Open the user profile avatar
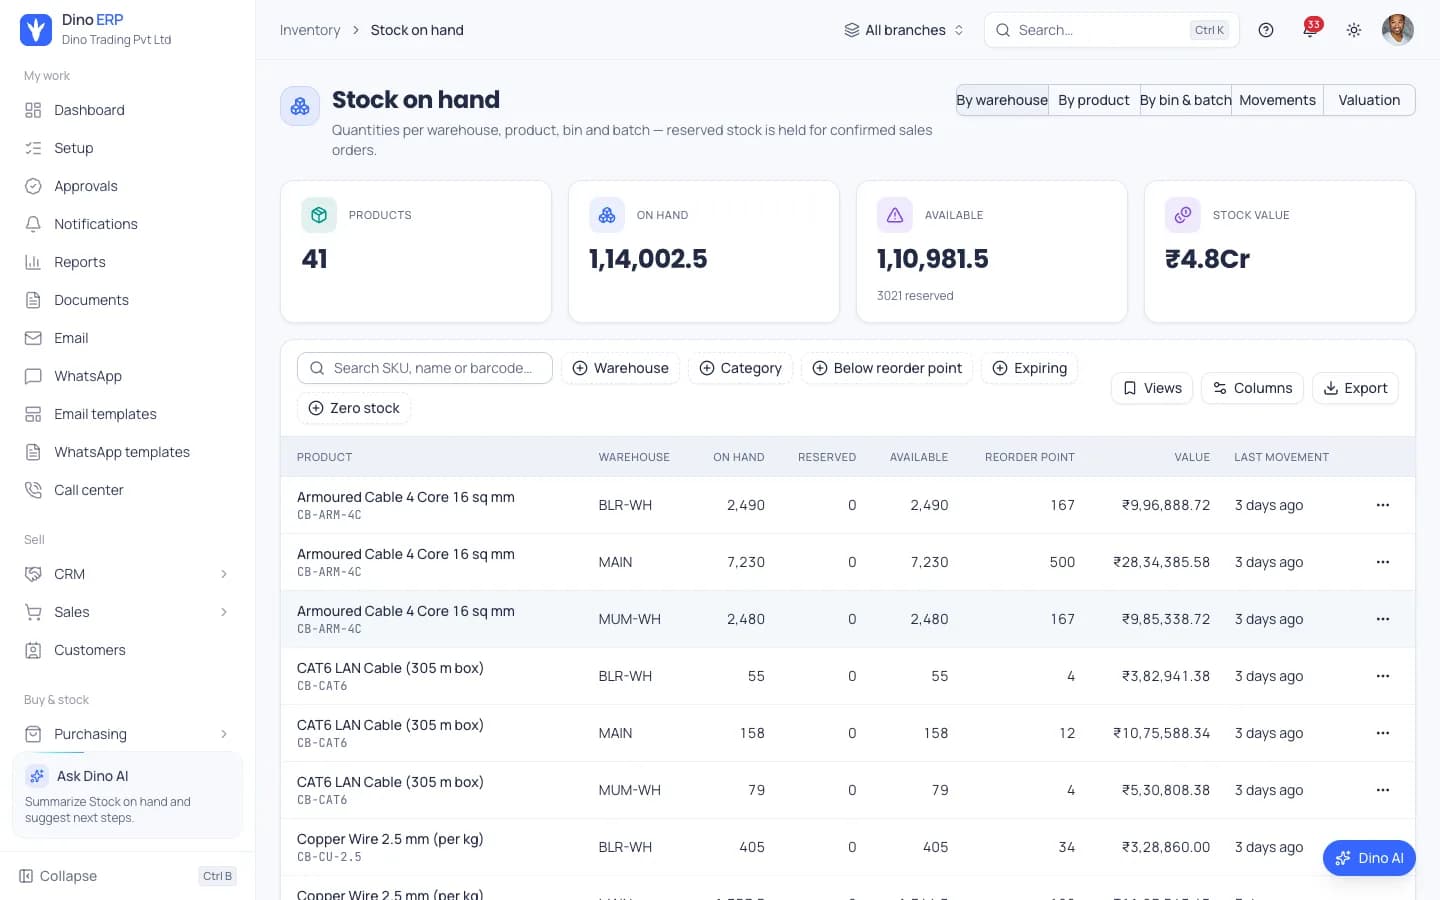Viewport: 1440px width, 900px height. coord(1398,30)
